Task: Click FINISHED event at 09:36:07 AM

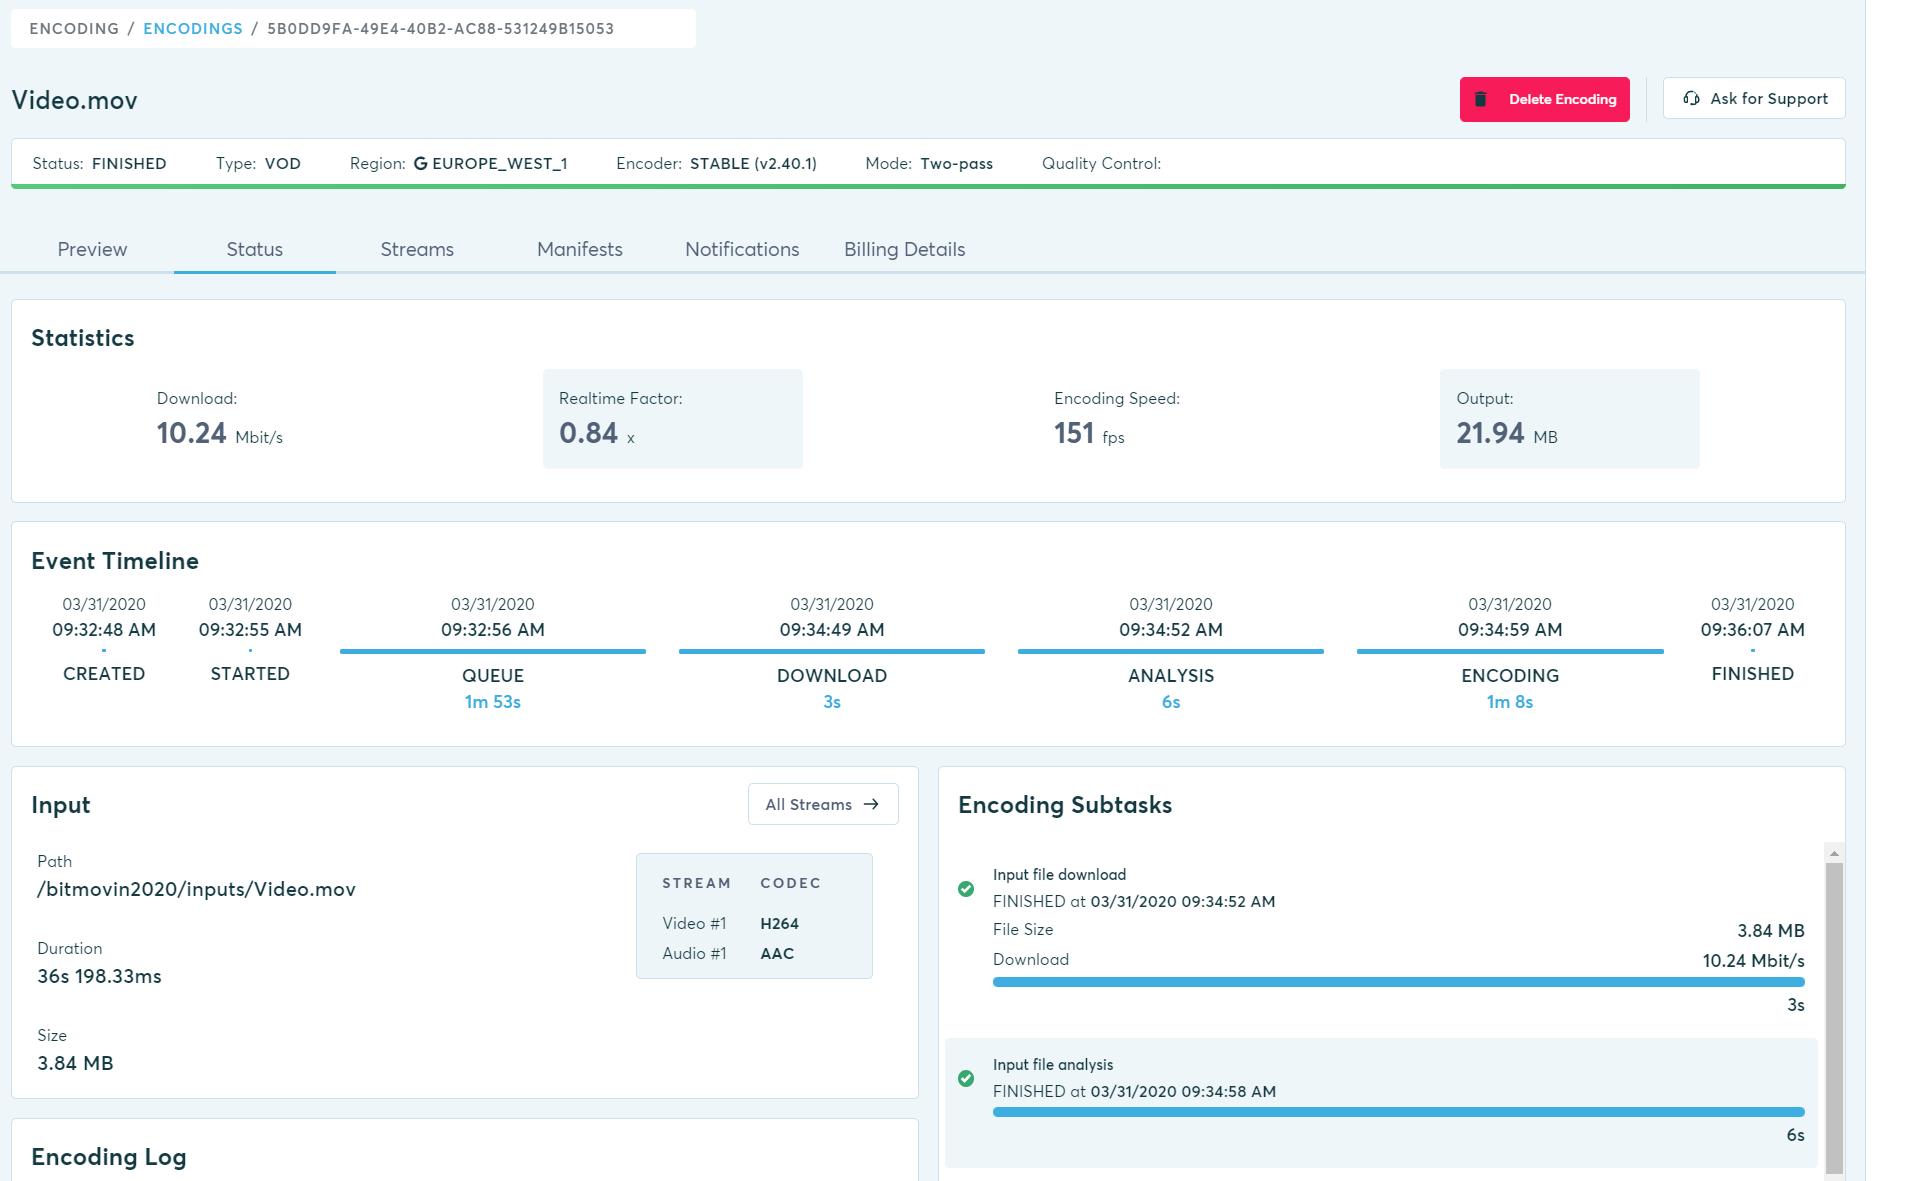Action: coord(1752,639)
